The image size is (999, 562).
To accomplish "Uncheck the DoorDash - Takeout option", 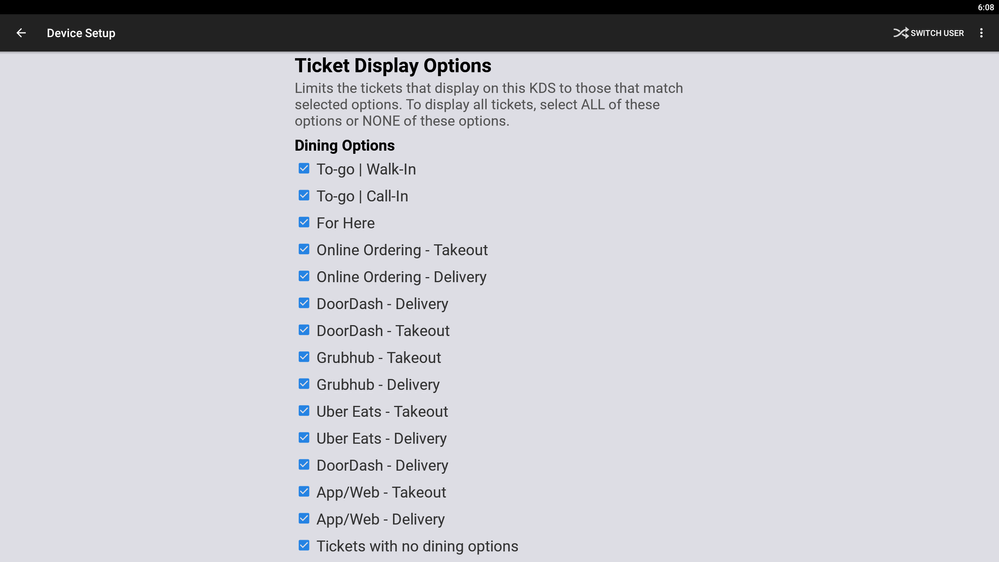I will click(304, 331).
